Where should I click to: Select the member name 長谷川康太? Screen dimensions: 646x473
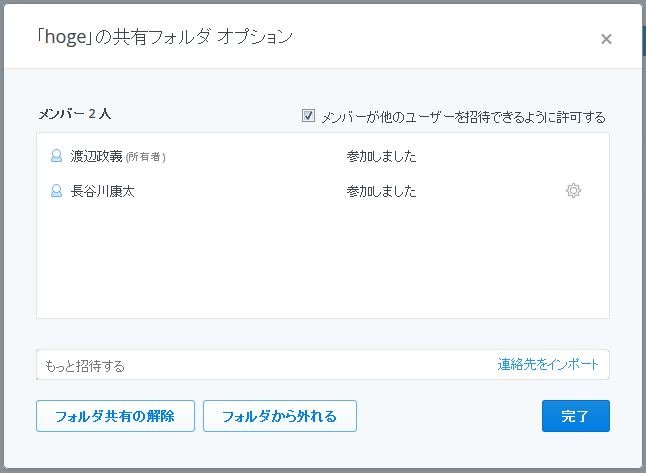tap(103, 191)
